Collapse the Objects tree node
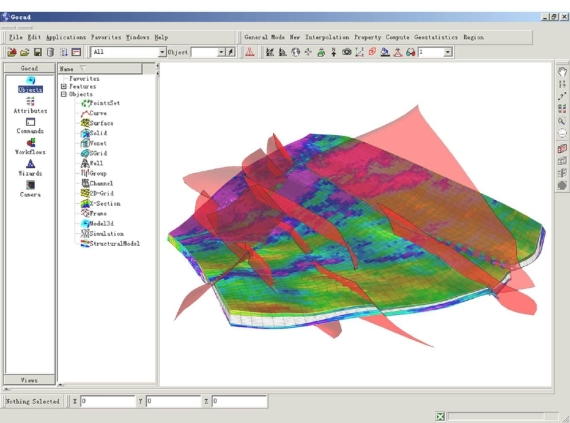This screenshot has height=423, width=570. tap(64, 94)
